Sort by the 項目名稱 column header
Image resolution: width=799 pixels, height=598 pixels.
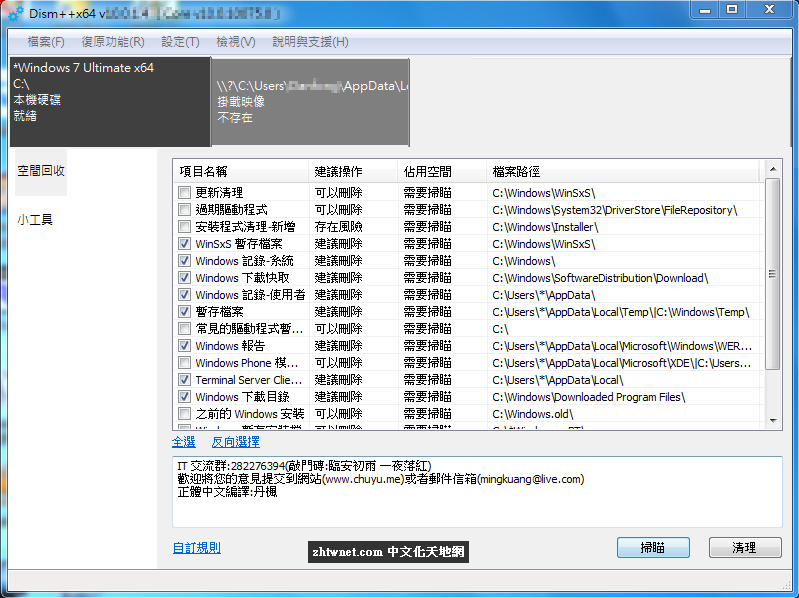(241, 172)
